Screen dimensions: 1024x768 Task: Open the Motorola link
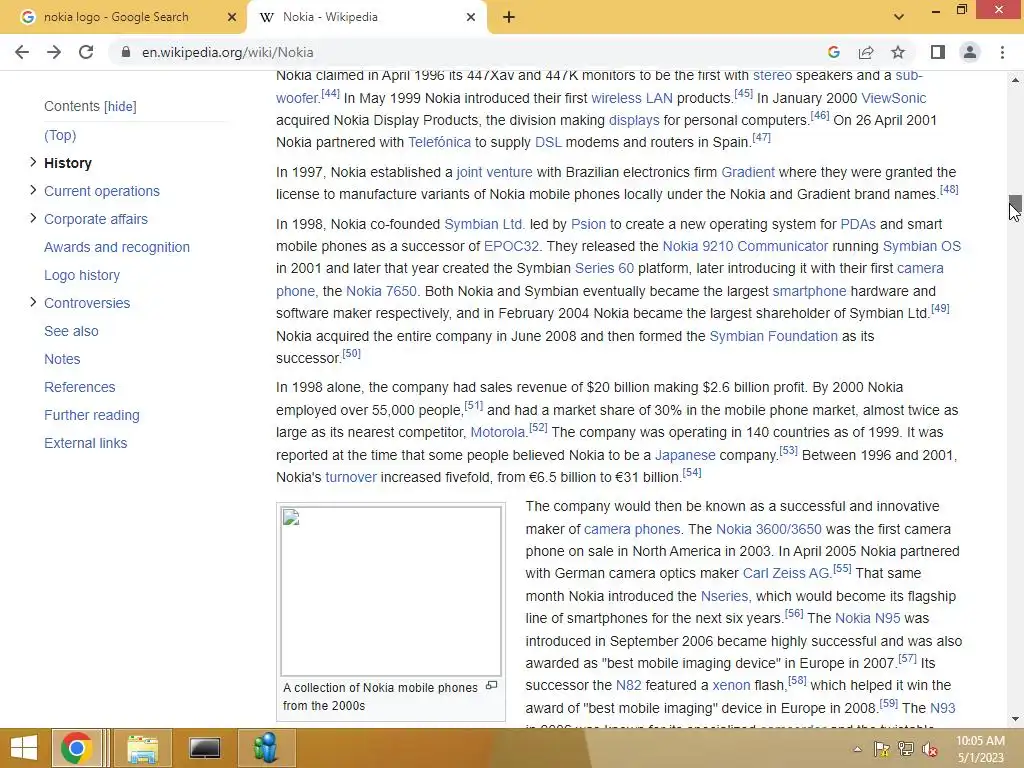coord(498,432)
